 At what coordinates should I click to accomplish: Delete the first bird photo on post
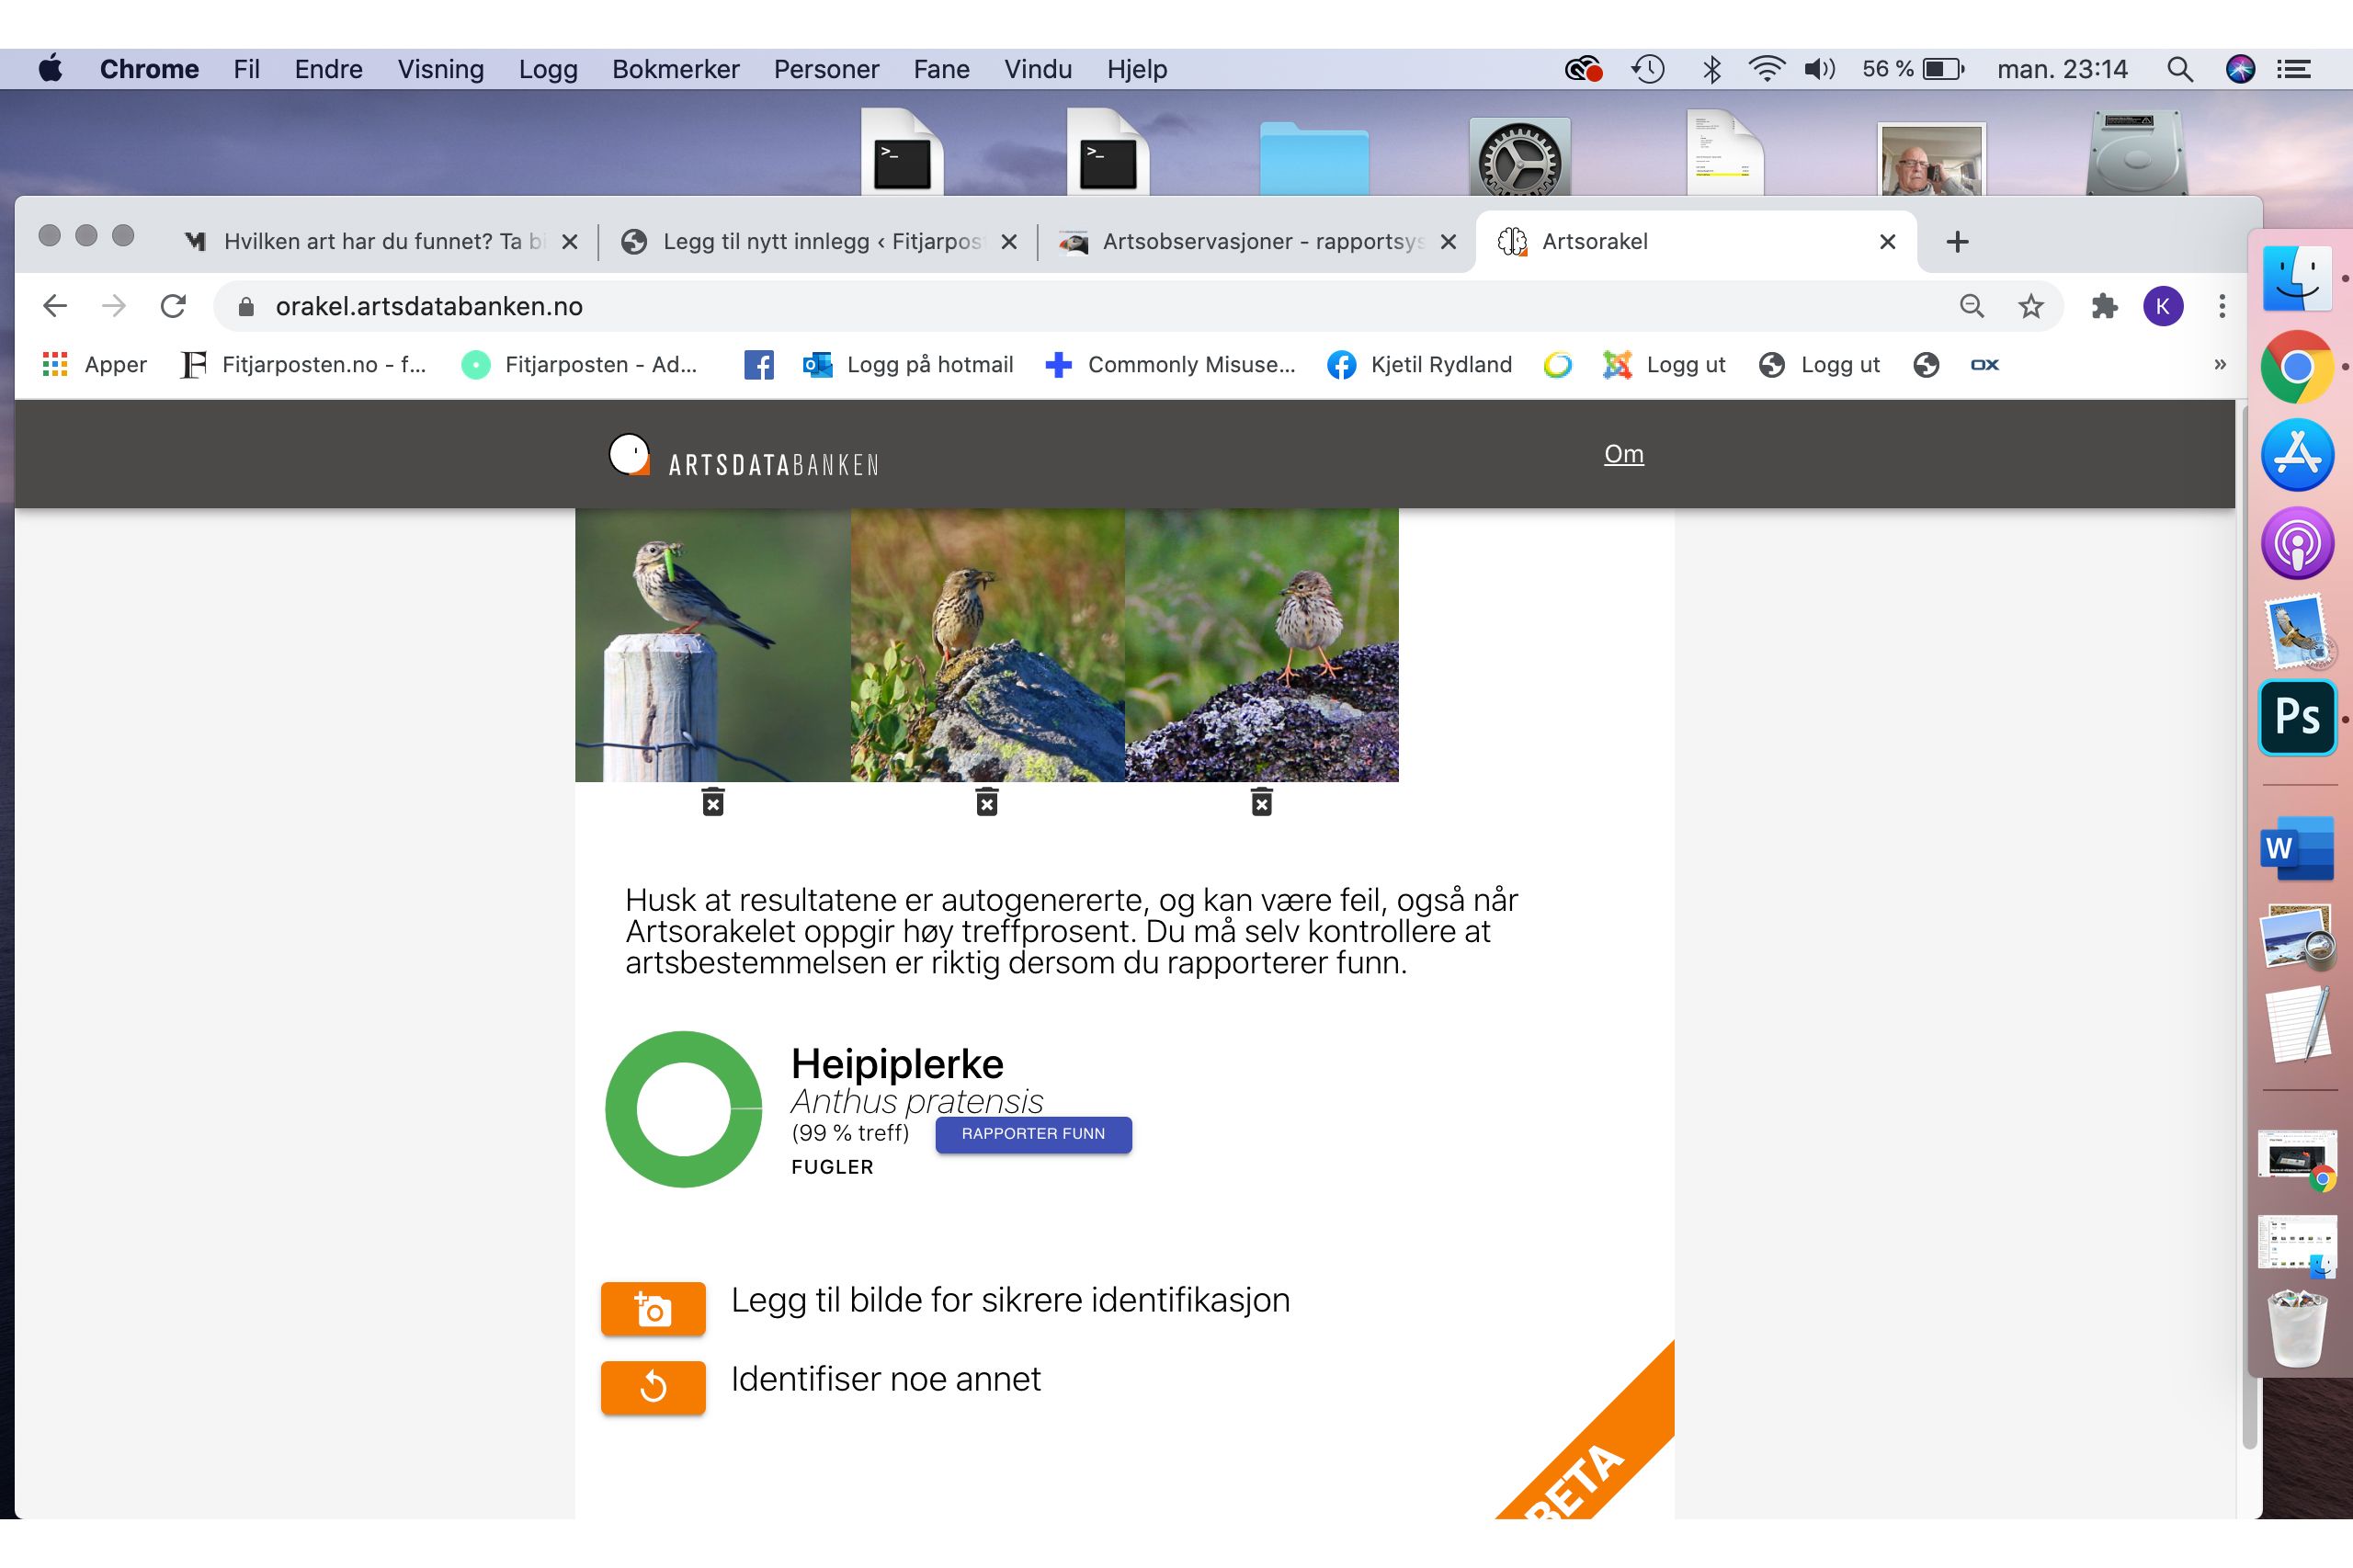pos(712,802)
